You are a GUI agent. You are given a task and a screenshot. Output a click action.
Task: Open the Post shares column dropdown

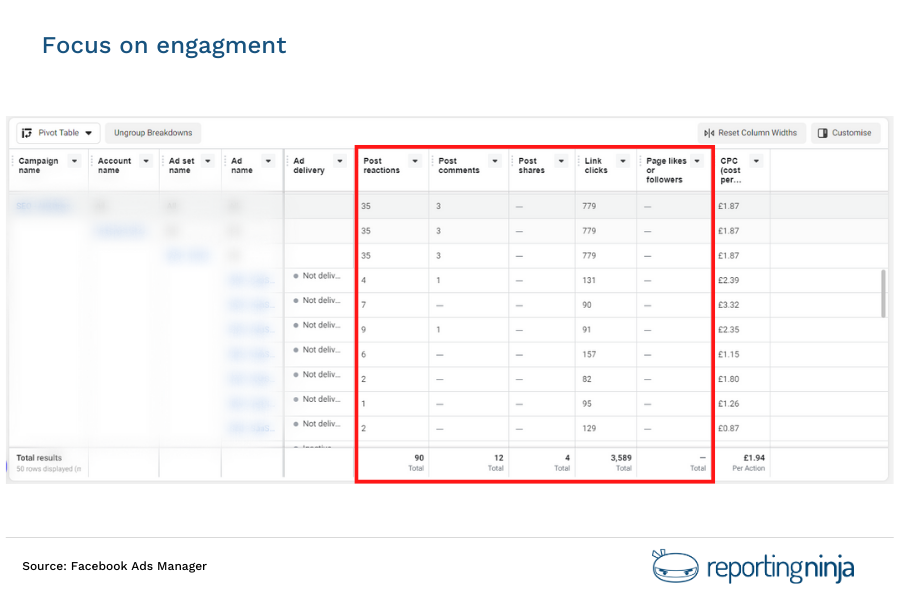[560, 161]
